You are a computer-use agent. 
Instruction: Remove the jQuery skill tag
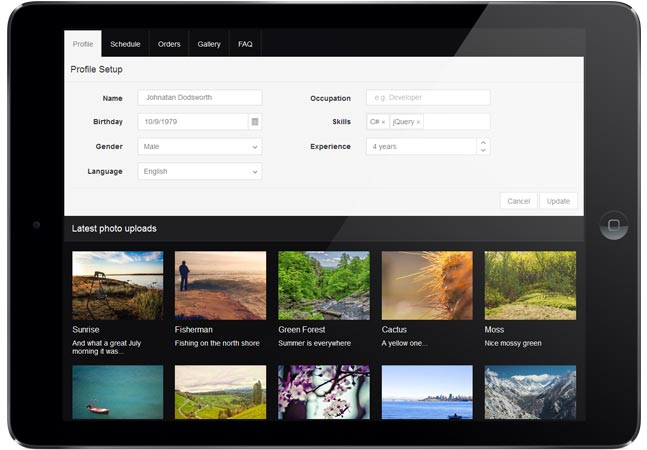pos(418,122)
